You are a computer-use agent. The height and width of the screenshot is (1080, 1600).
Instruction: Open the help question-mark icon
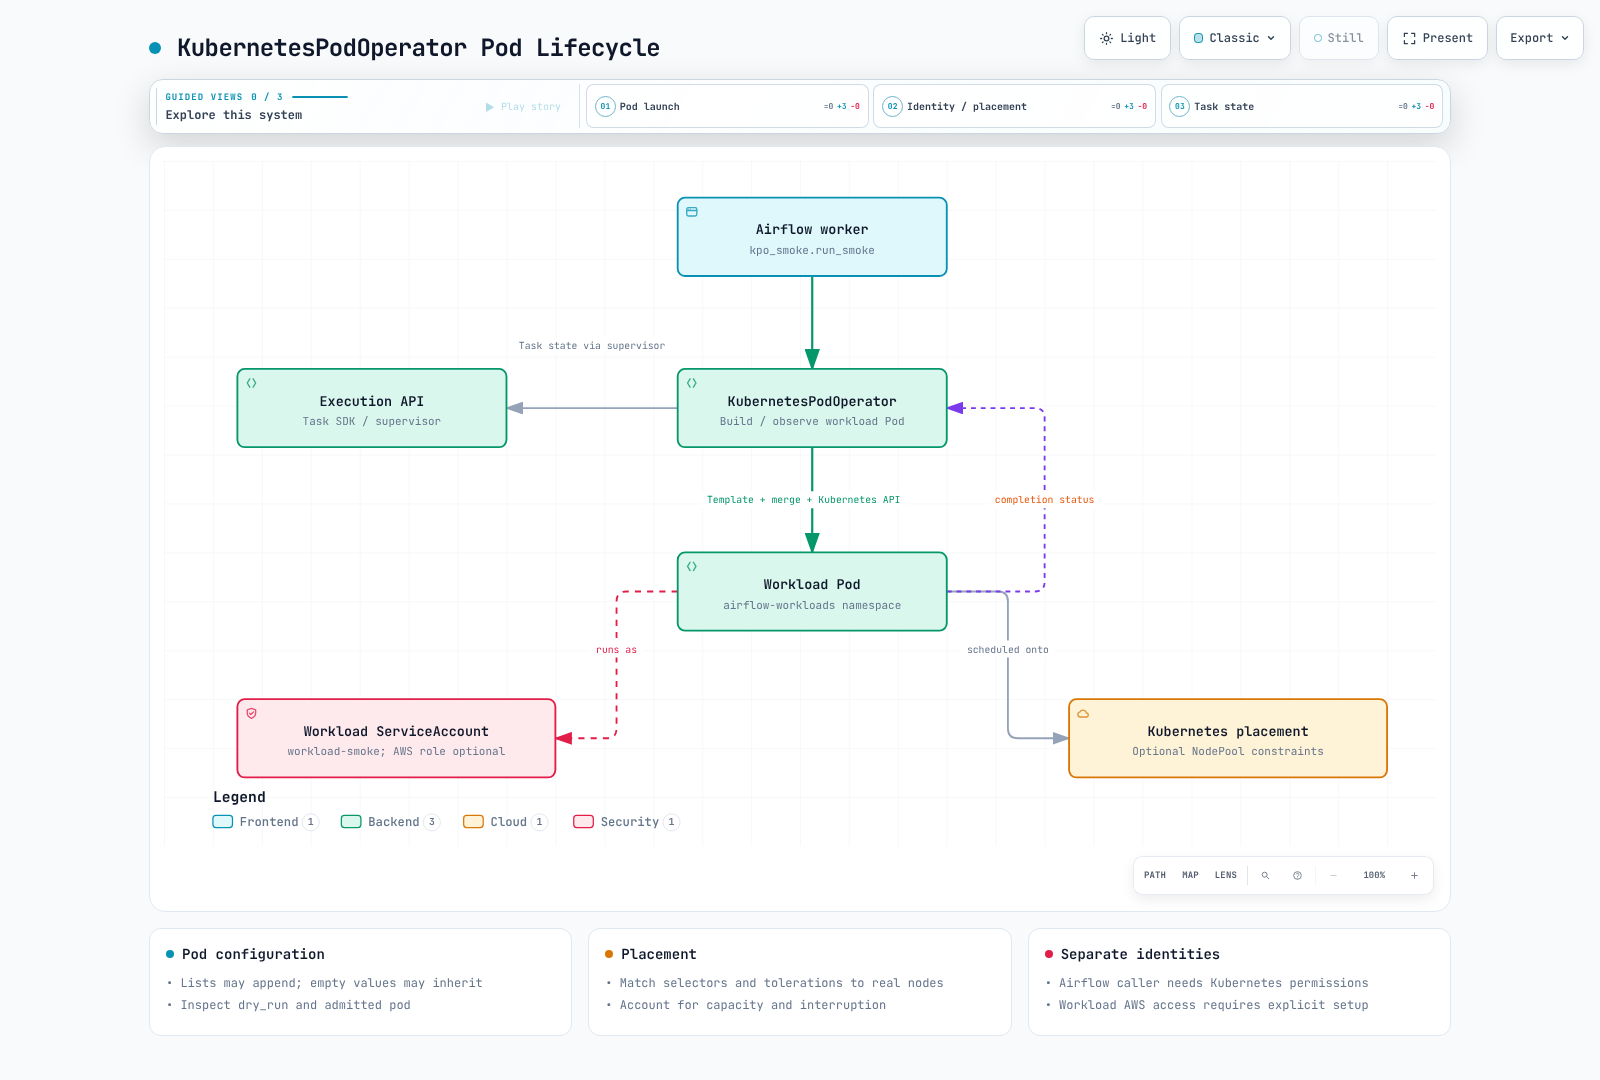[x=1297, y=875]
